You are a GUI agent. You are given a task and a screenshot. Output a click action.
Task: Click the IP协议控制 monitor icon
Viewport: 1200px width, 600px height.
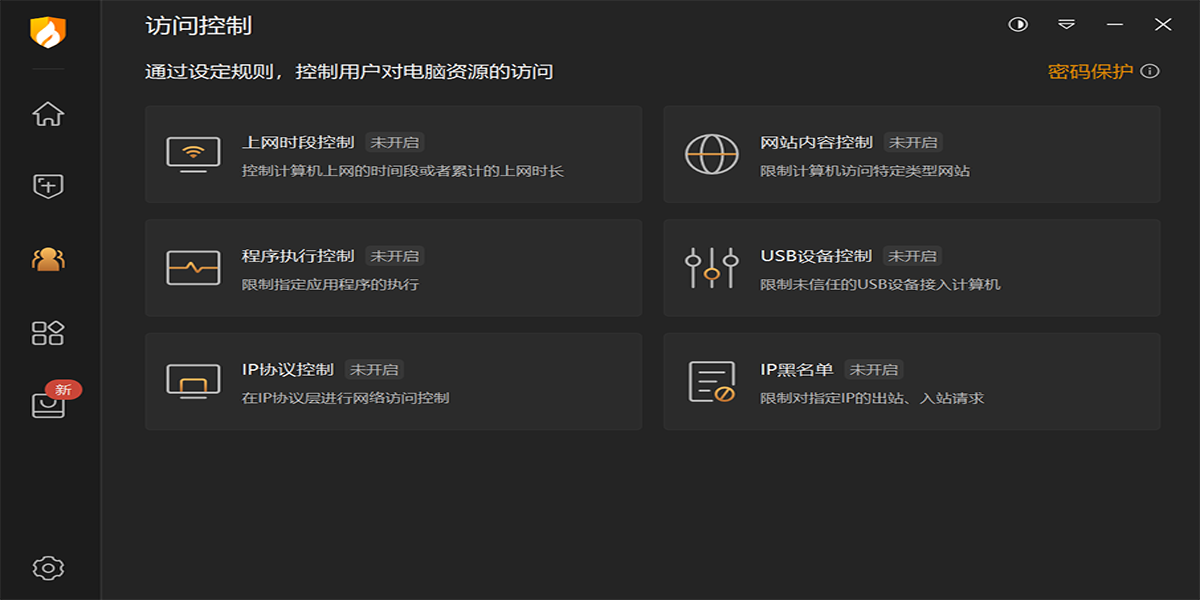click(193, 381)
